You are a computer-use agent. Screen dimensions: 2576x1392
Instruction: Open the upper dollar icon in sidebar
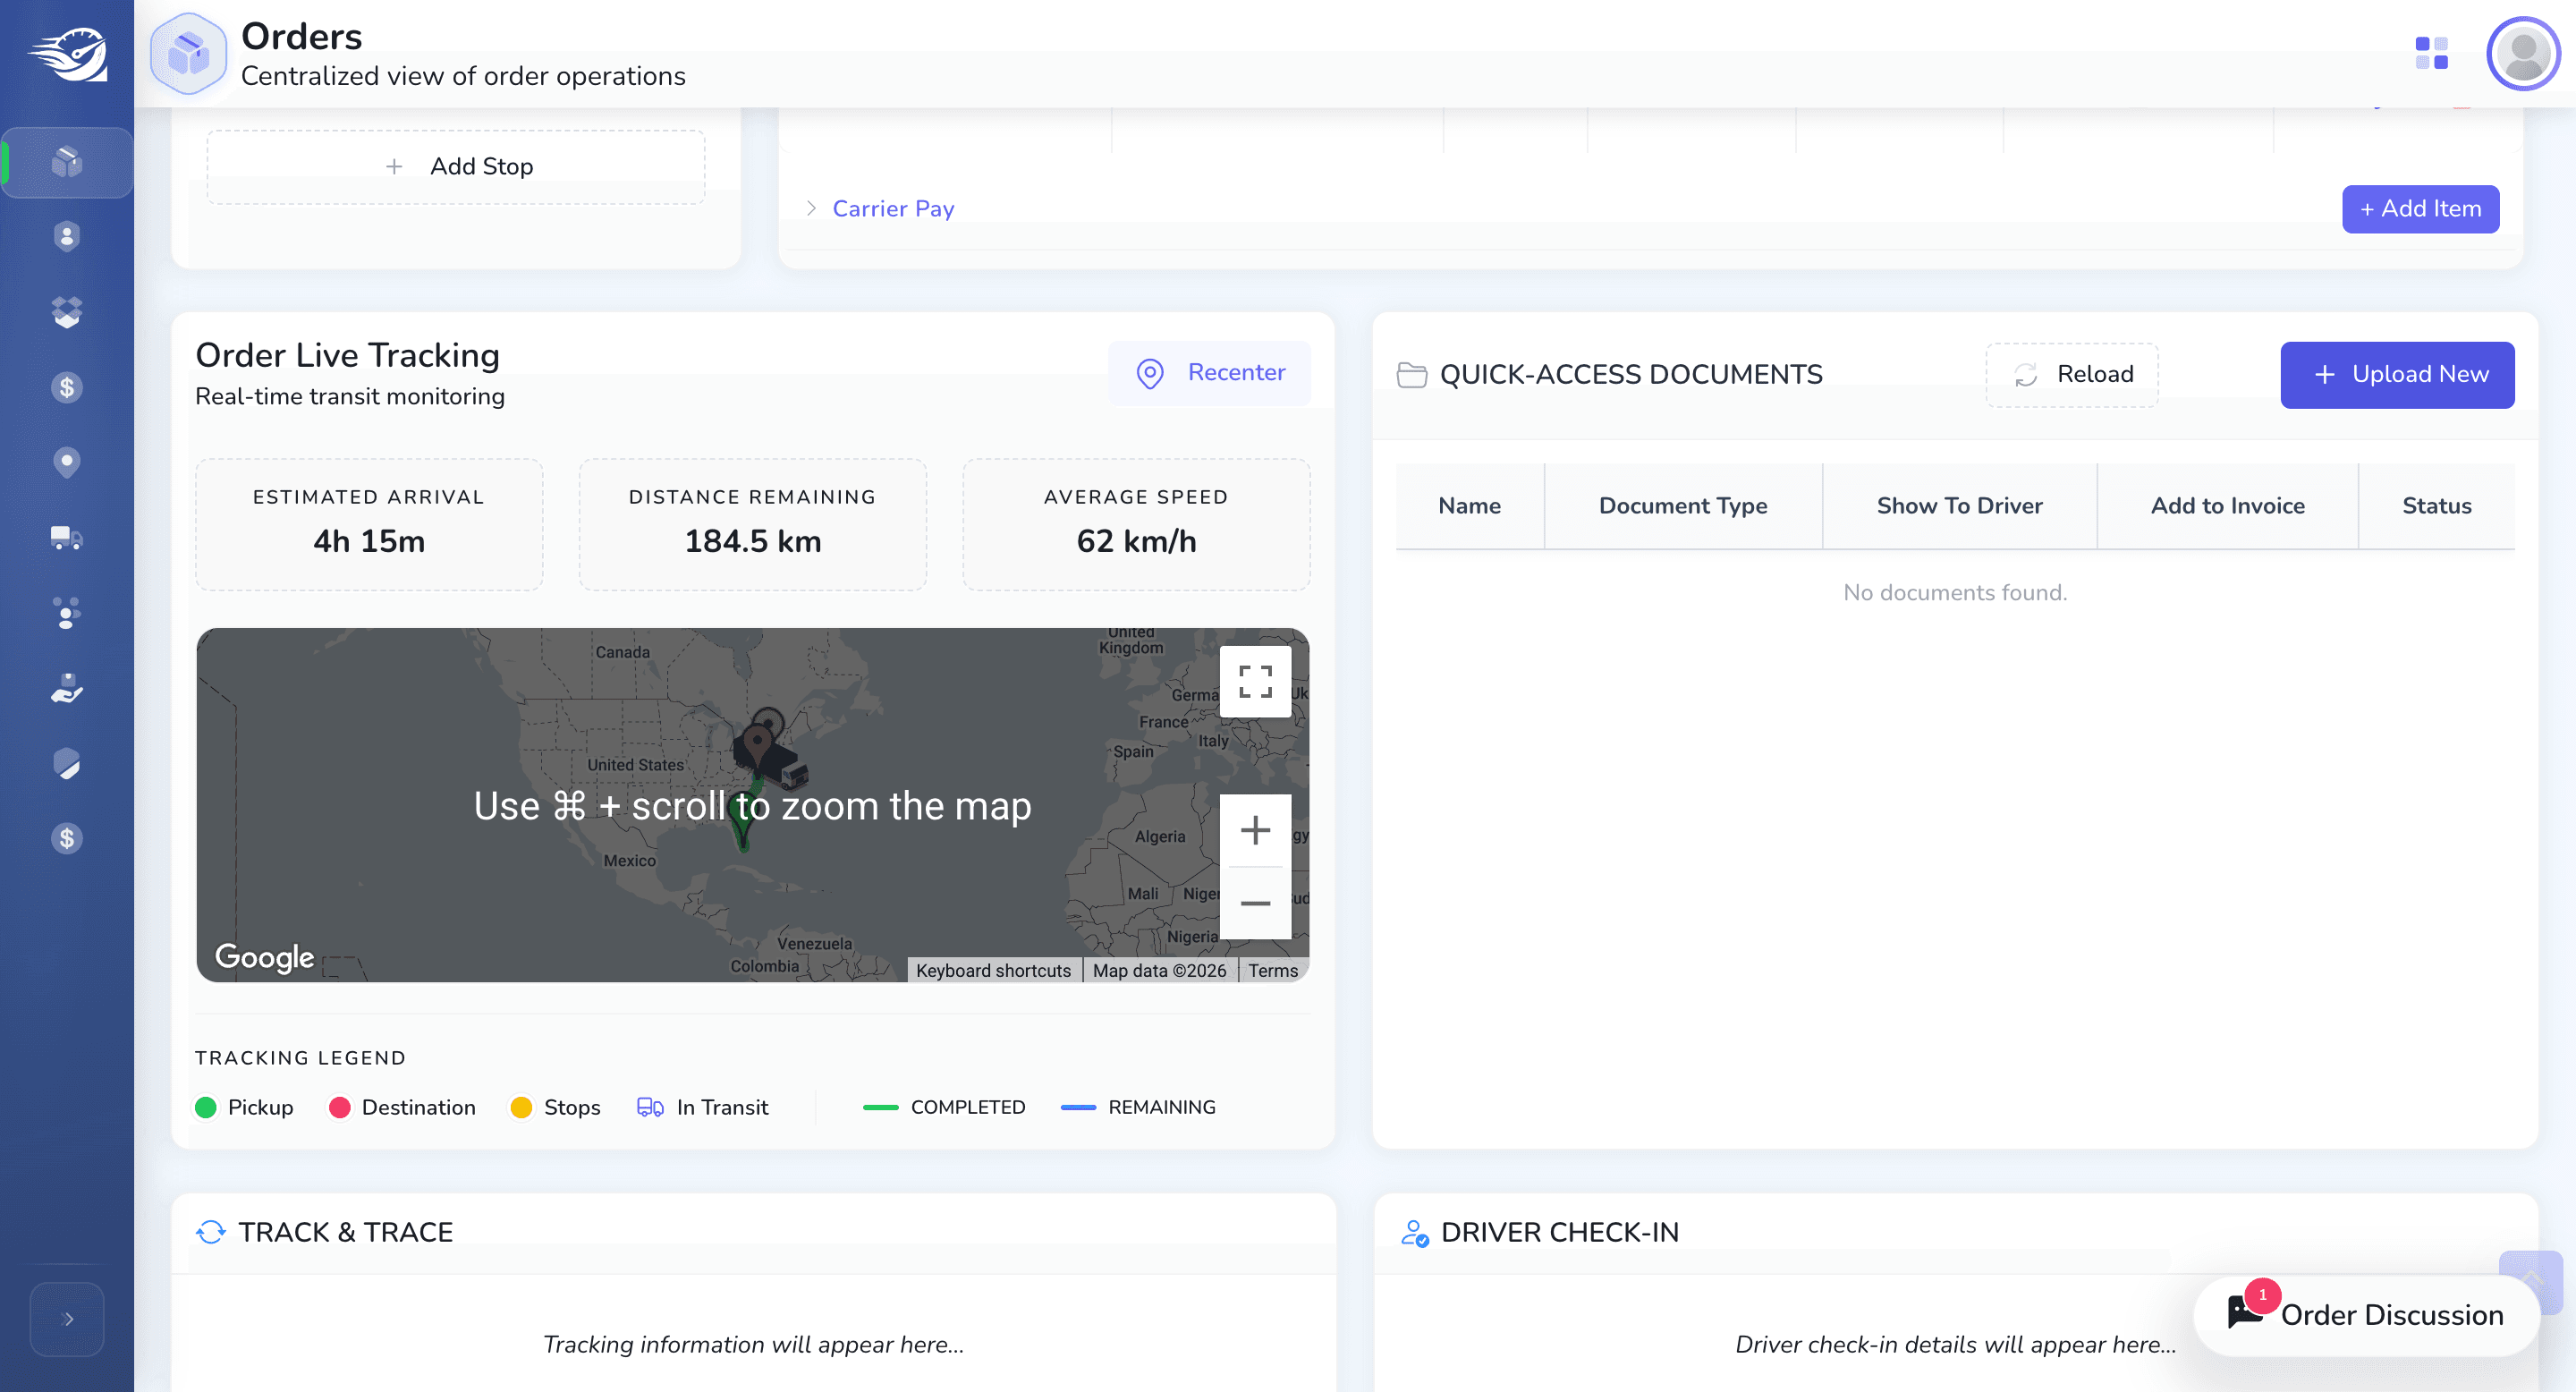tap(67, 387)
